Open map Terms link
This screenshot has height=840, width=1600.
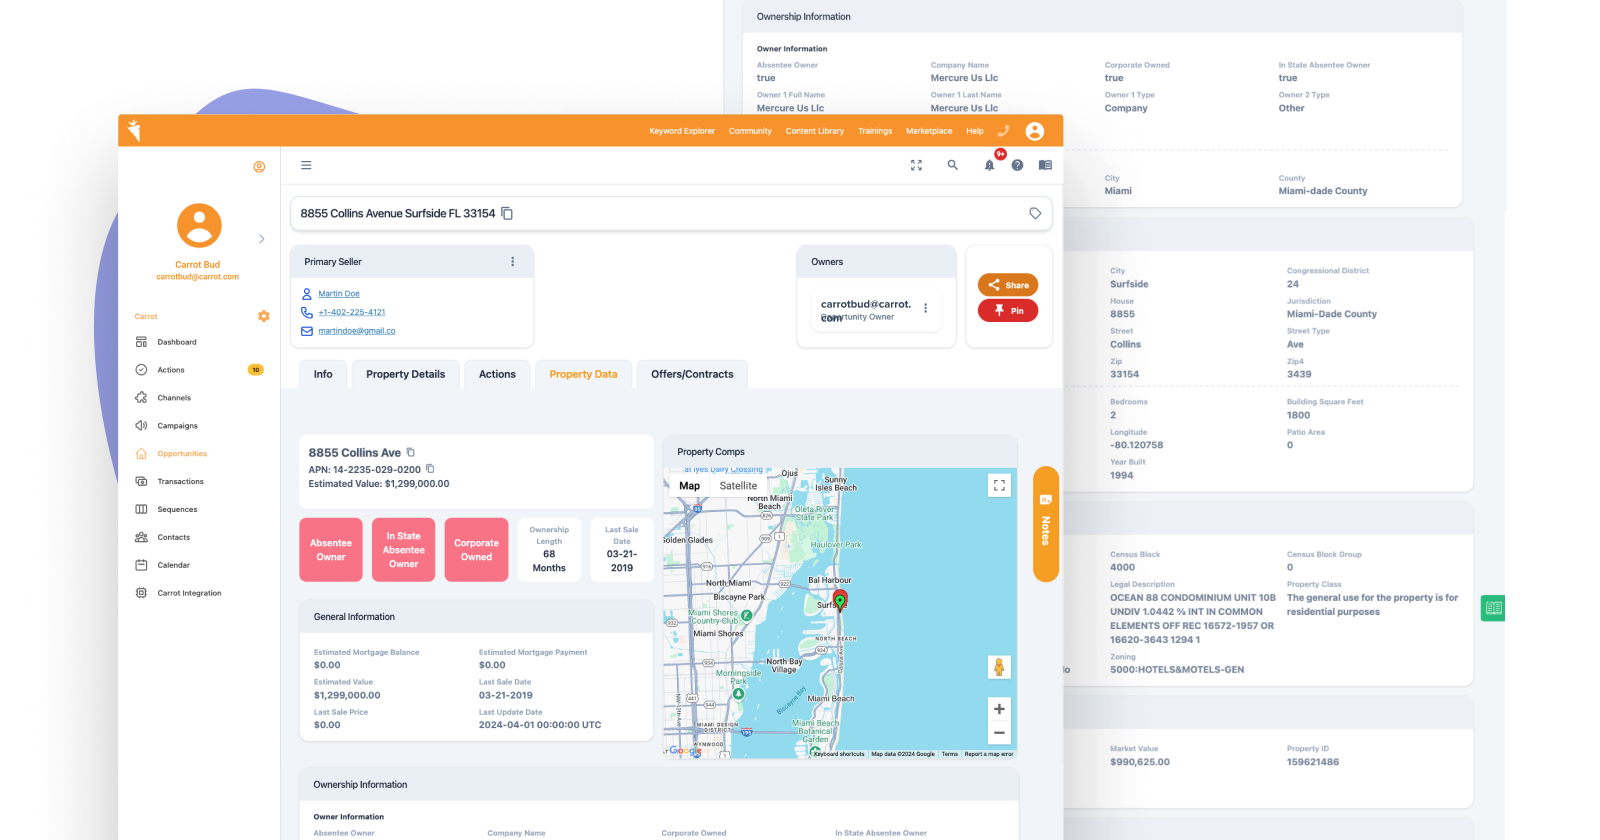pyautogui.click(x=950, y=754)
